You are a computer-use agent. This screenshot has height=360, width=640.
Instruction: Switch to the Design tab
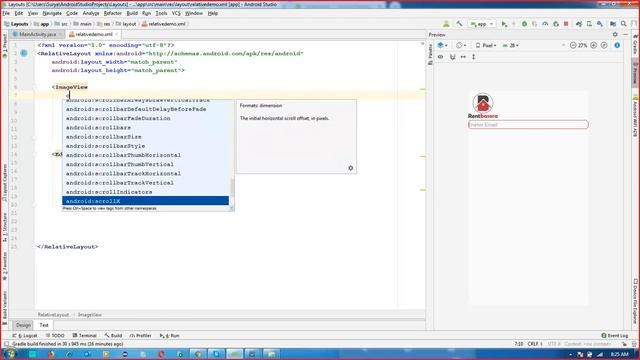[x=23, y=325]
